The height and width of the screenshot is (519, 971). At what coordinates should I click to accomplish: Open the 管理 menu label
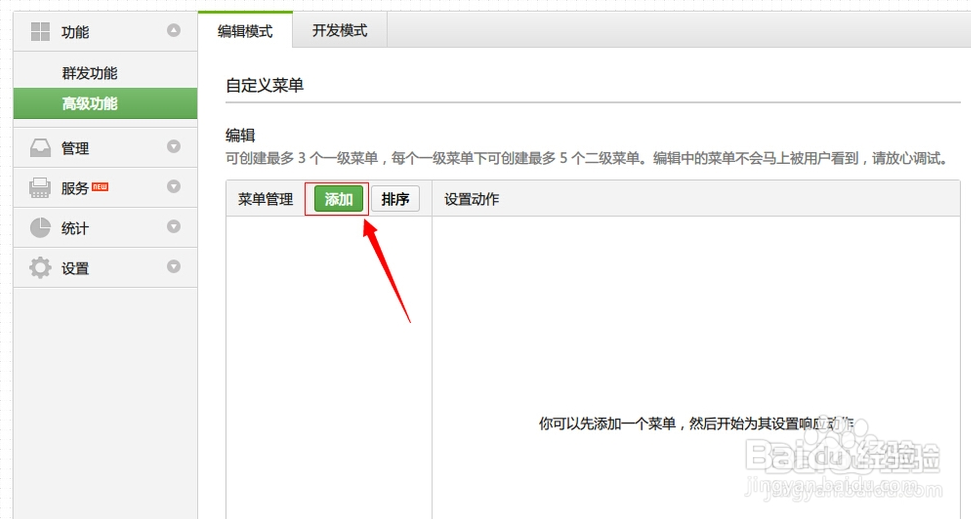click(x=75, y=149)
